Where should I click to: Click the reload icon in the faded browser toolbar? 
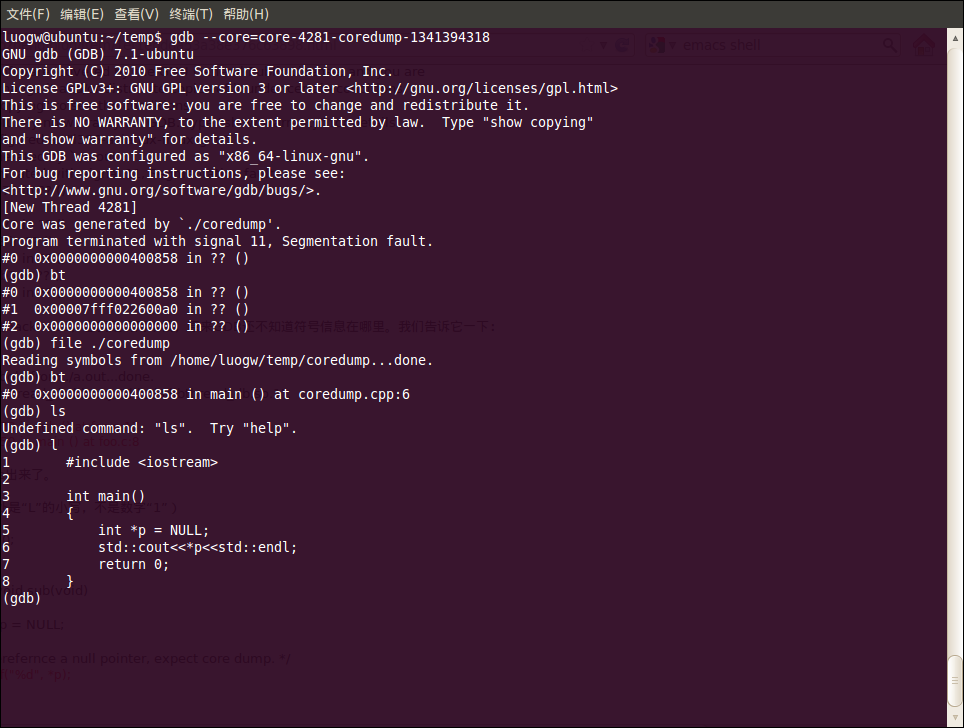click(x=622, y=45)
